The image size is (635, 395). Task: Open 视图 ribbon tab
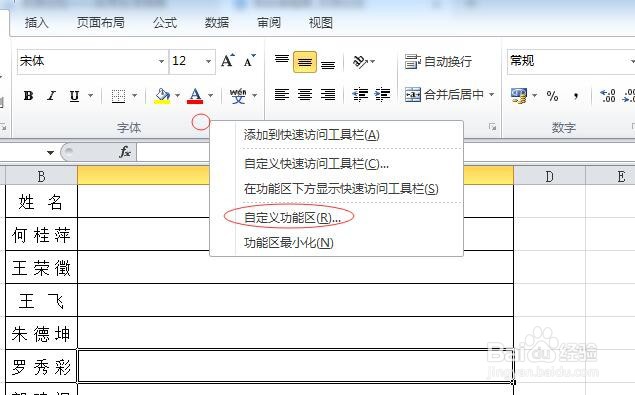pos(320,22)
